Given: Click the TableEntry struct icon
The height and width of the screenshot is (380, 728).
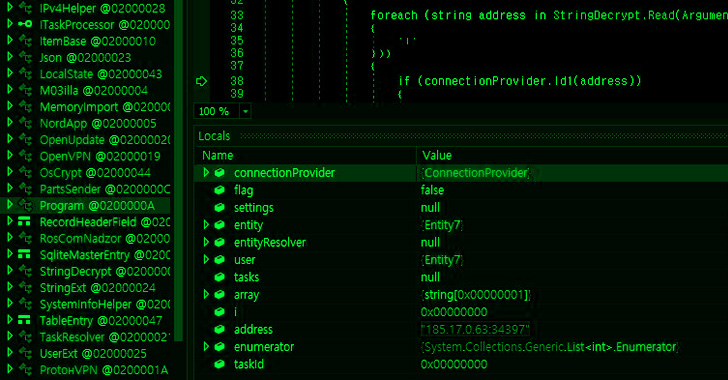Looking at the screenshot, I should tap(24, 320).
